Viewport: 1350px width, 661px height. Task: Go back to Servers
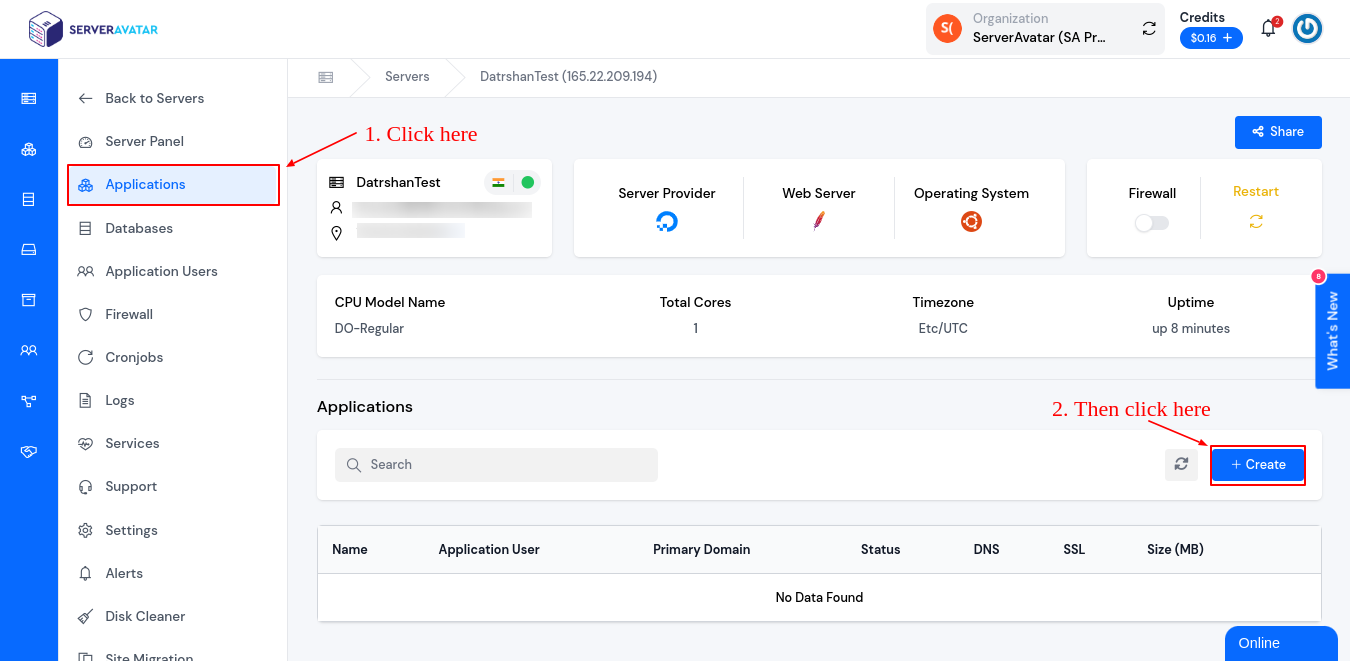click(x=141, y=98)
